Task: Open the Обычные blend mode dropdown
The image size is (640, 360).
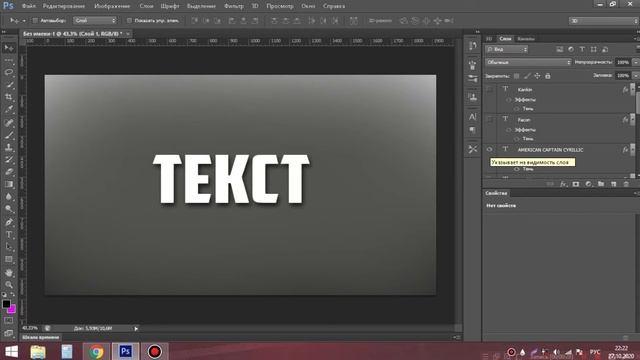Action: 528,62
